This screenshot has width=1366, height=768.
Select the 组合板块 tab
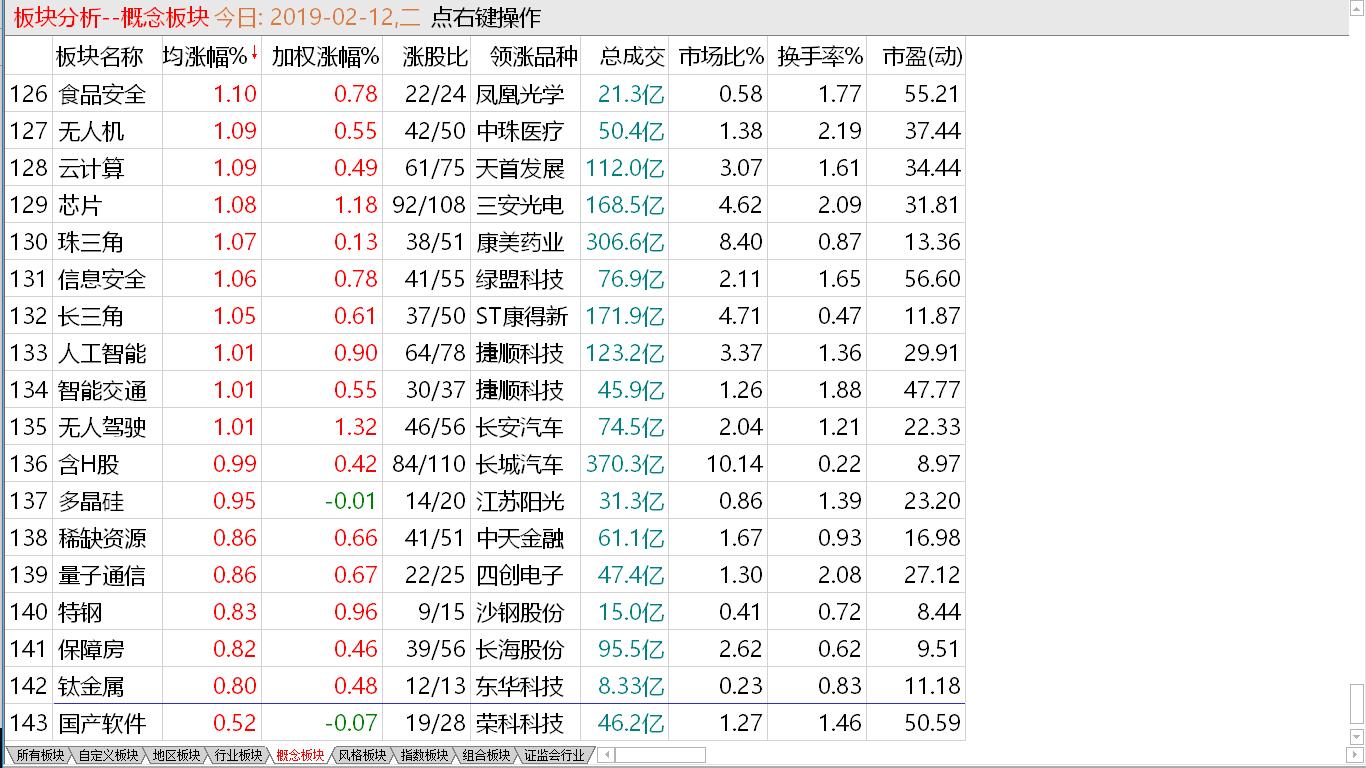coord(486,756)
